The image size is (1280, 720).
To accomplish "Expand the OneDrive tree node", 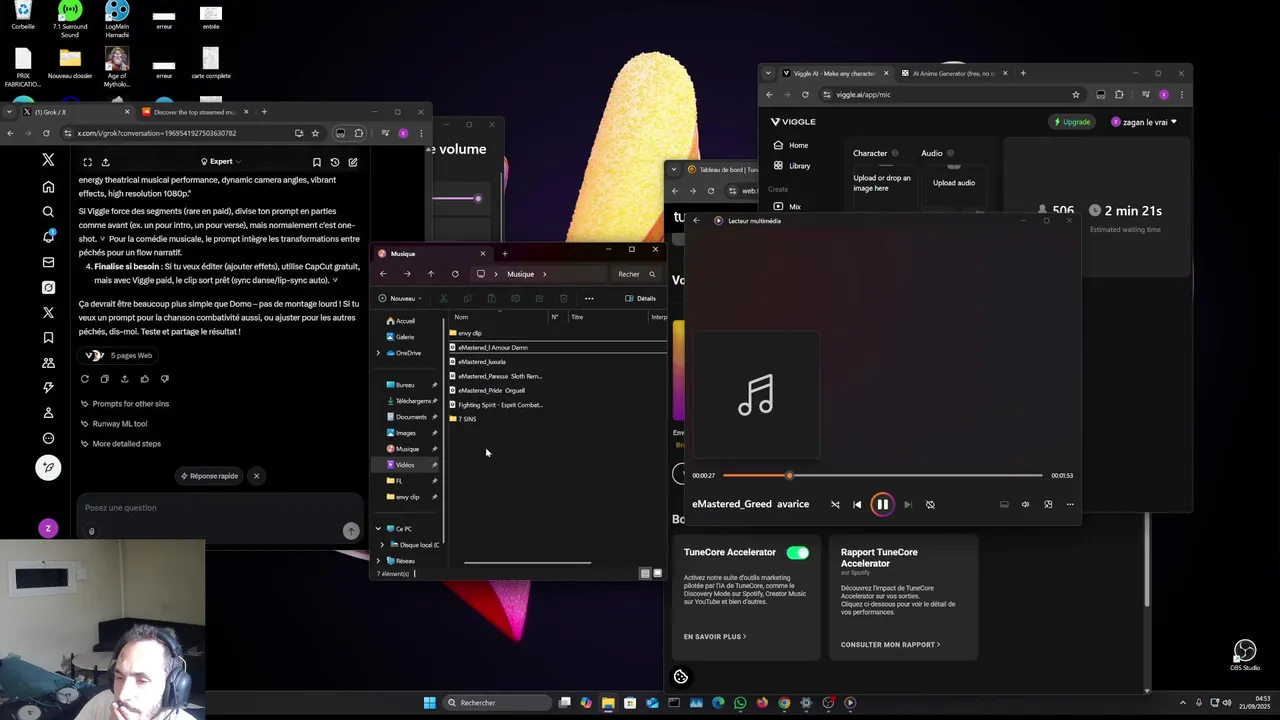I will click(x=378, y=353).
